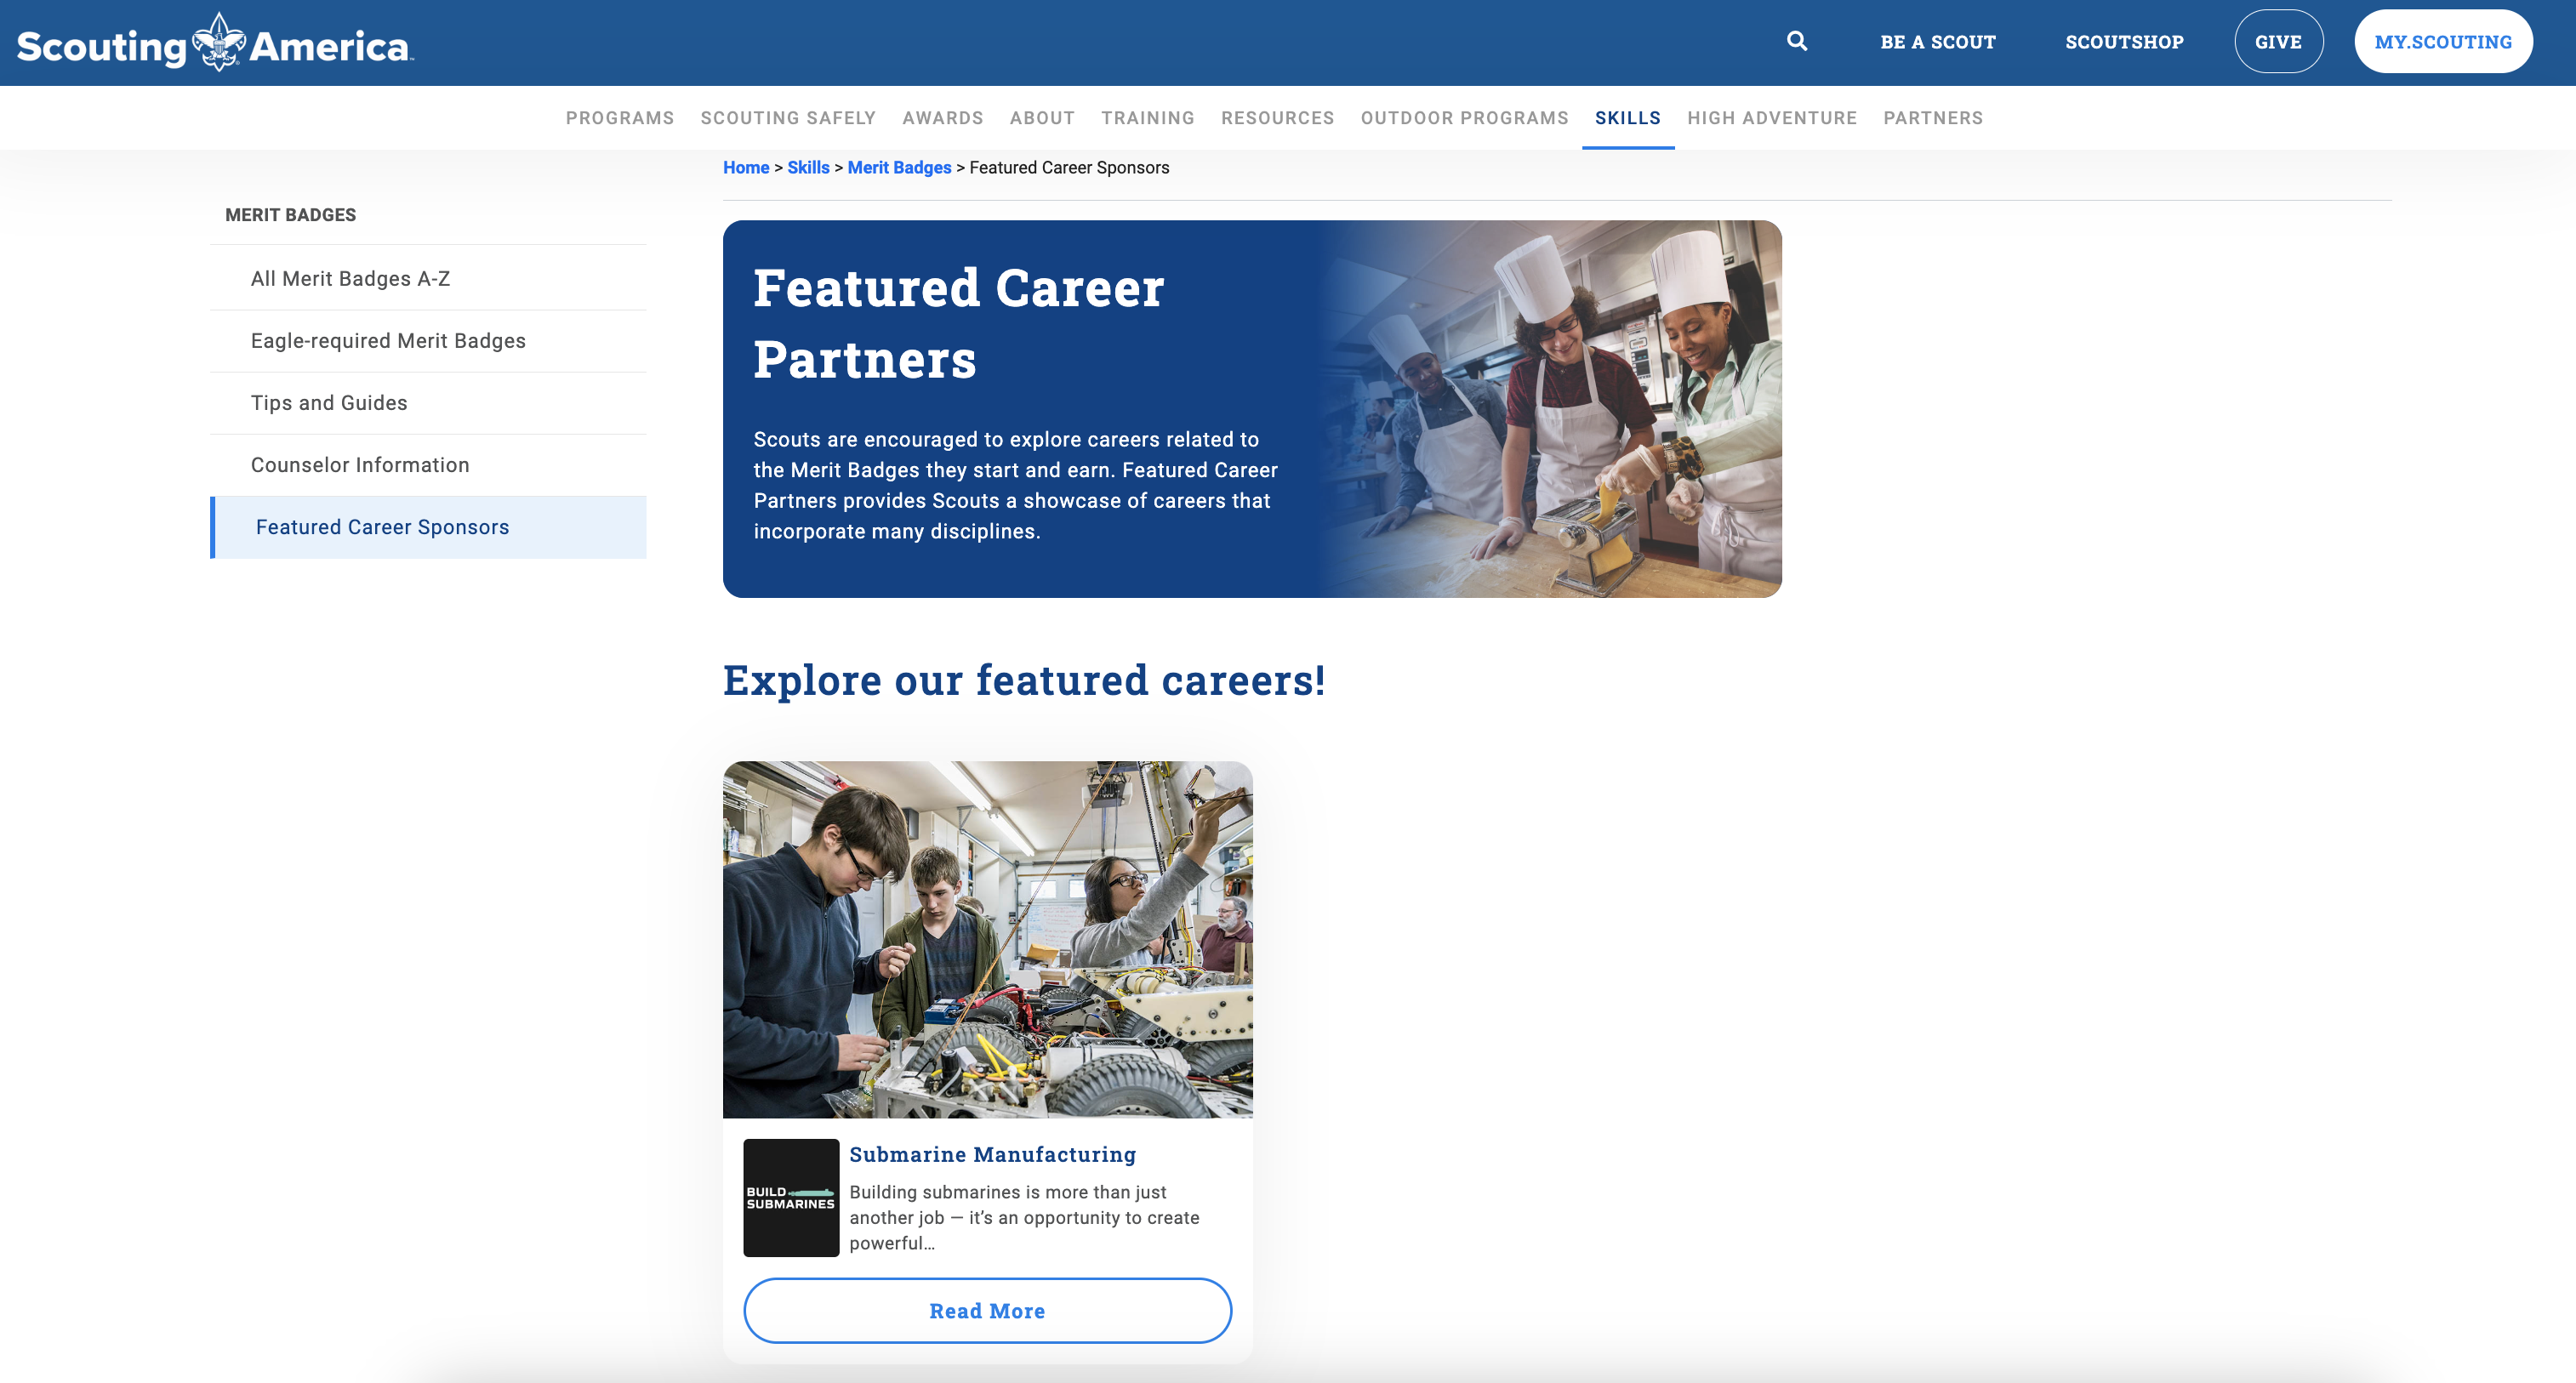The image size is (2576, 1383).
Task: Click the MERIT BADGES sidebar heading
Action: click(290, 215)
